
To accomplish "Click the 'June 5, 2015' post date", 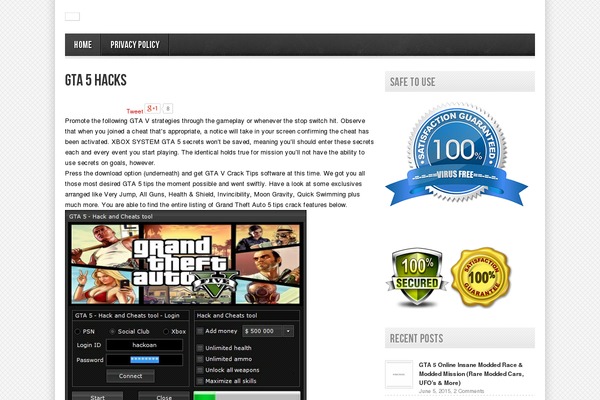I will point(435,391).
